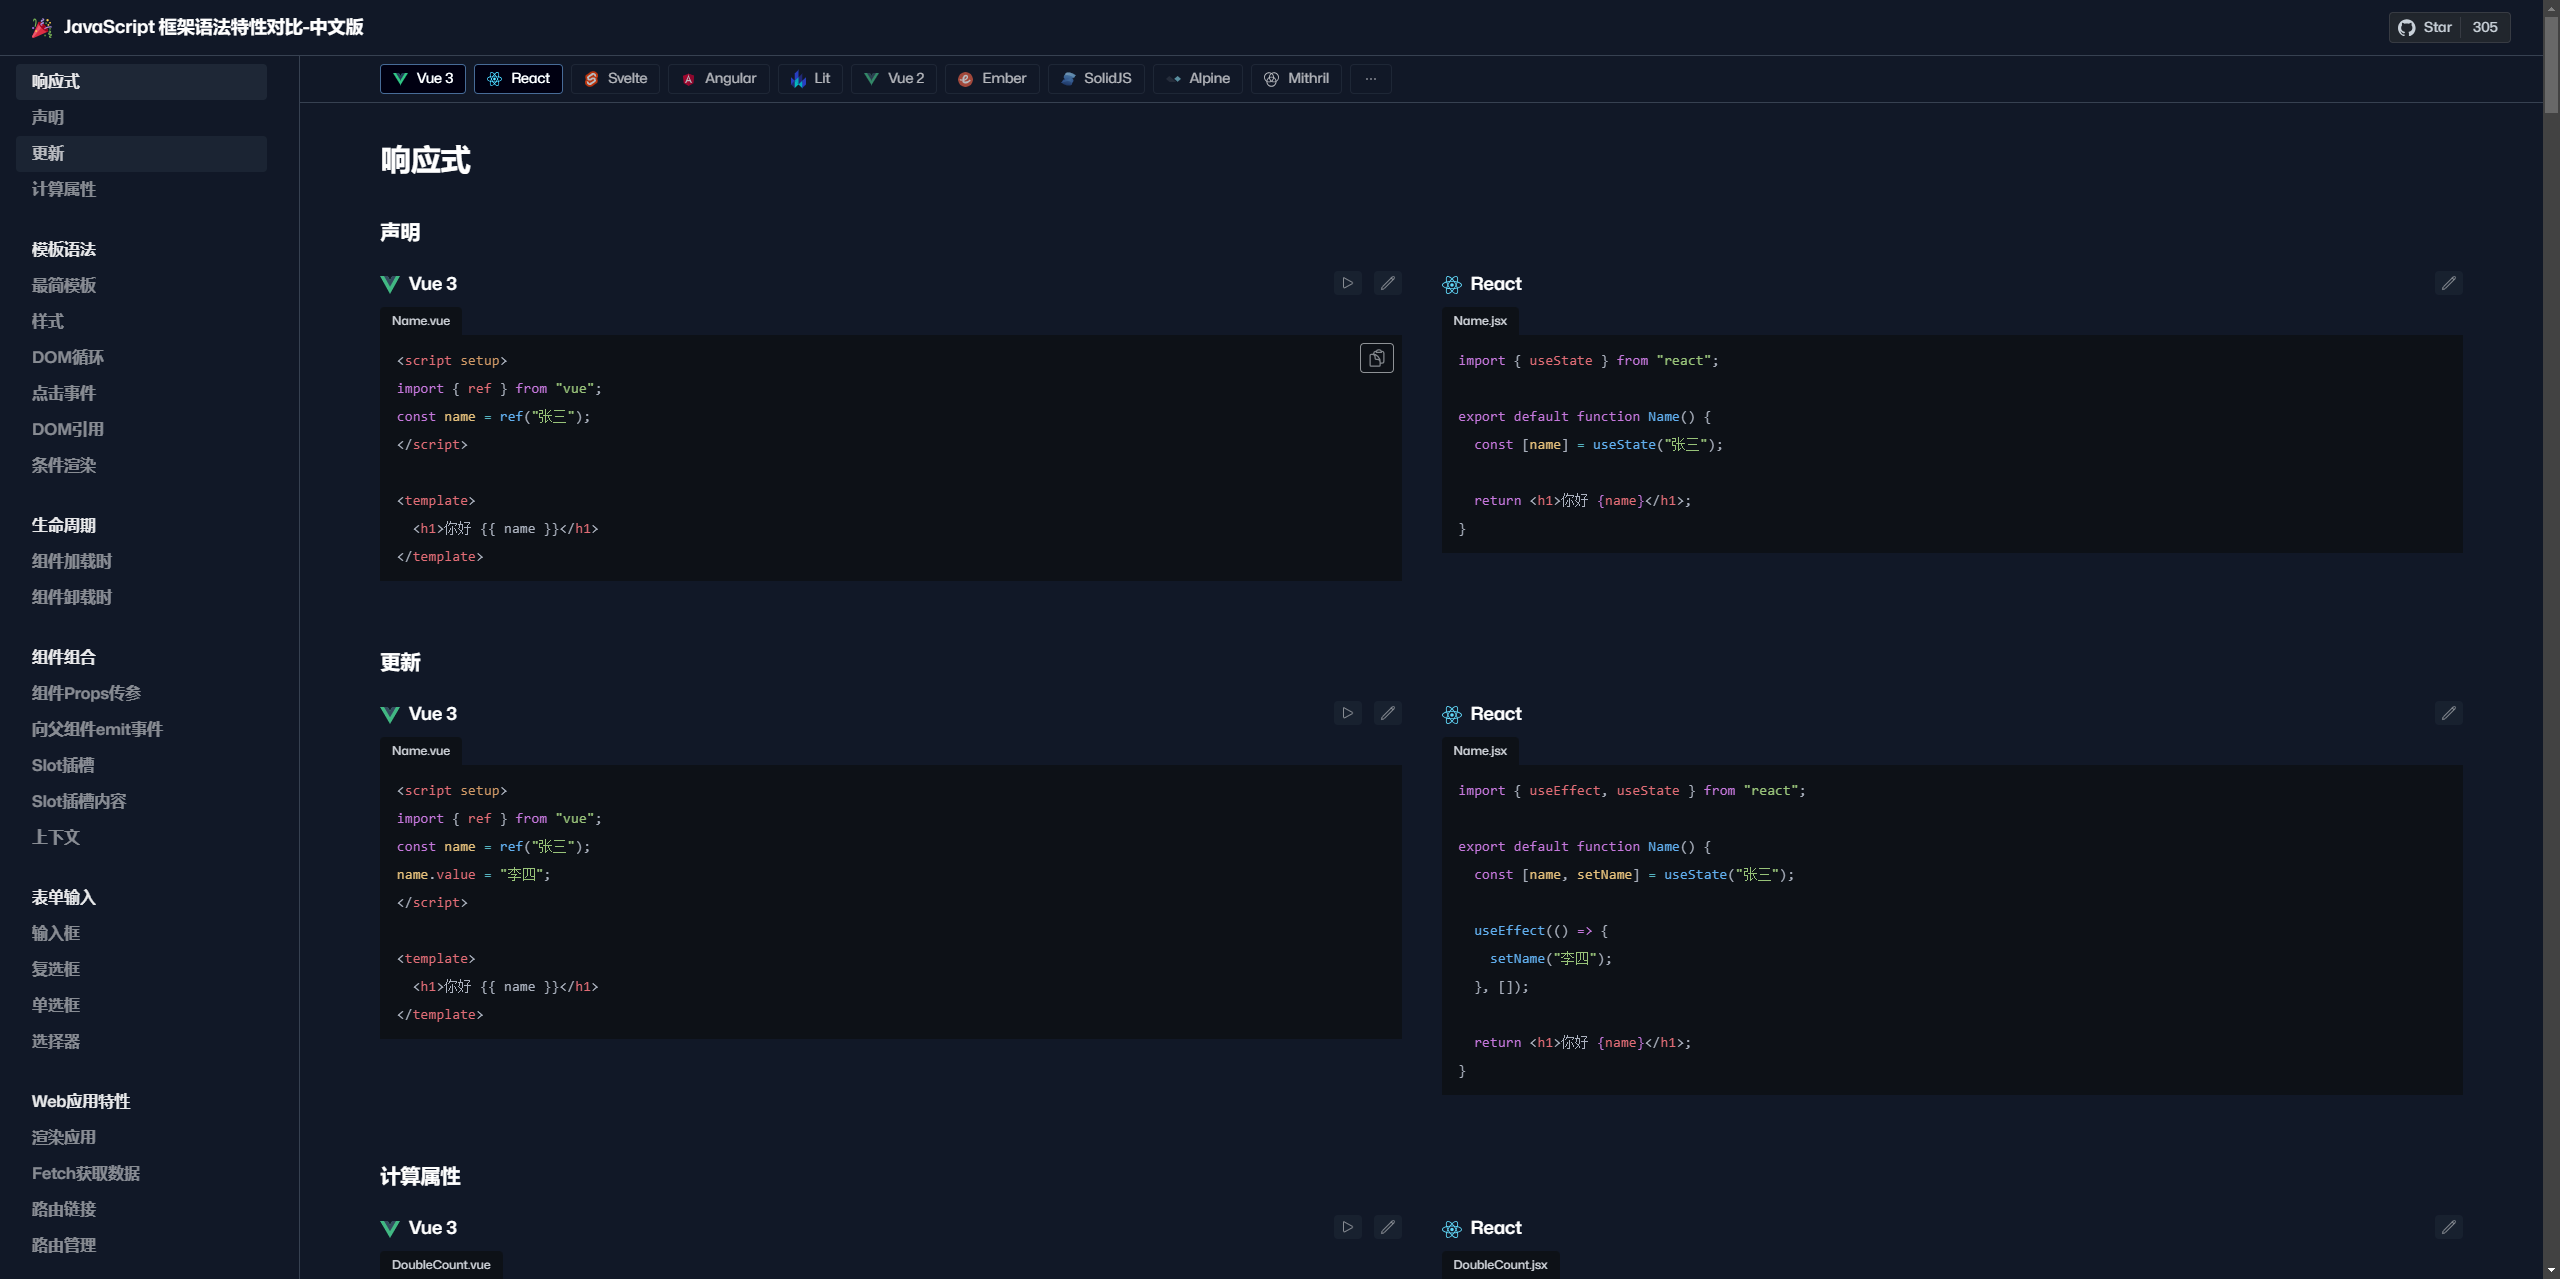Toggle Lit framework selection
Image resolution: width=2560 pixels, height=1279 pixels.
810,78
